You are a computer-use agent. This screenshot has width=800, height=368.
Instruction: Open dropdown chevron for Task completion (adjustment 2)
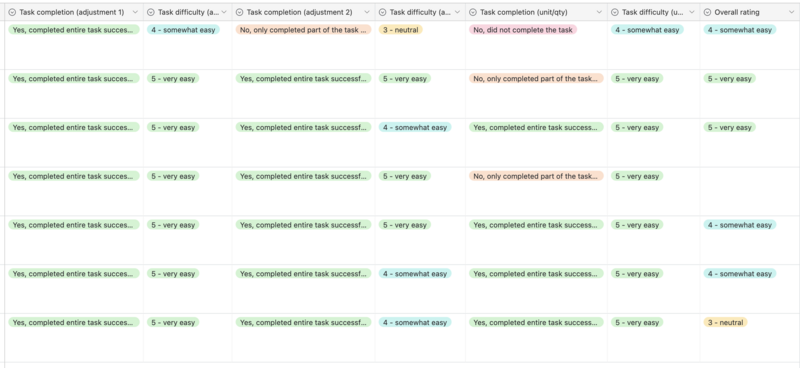(x=367, y=12)
